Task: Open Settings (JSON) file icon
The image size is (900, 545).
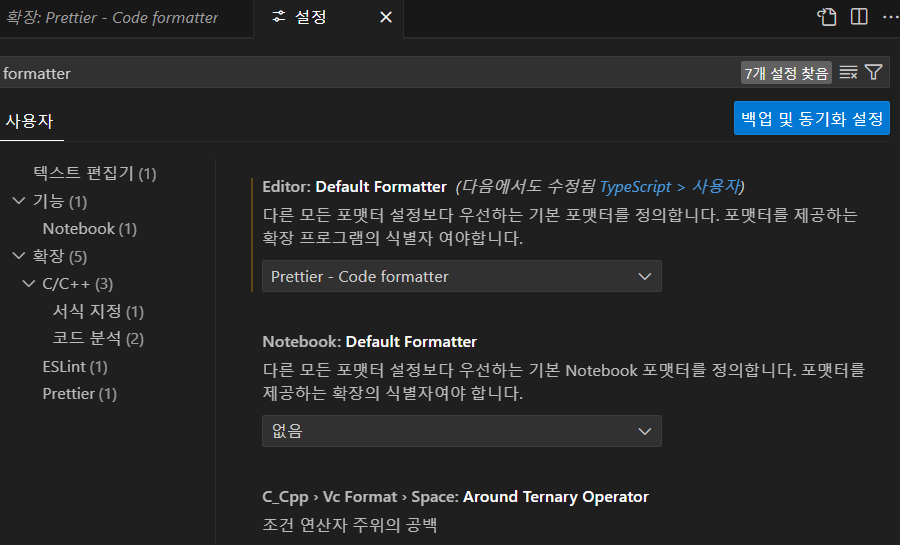Action: 827,17
